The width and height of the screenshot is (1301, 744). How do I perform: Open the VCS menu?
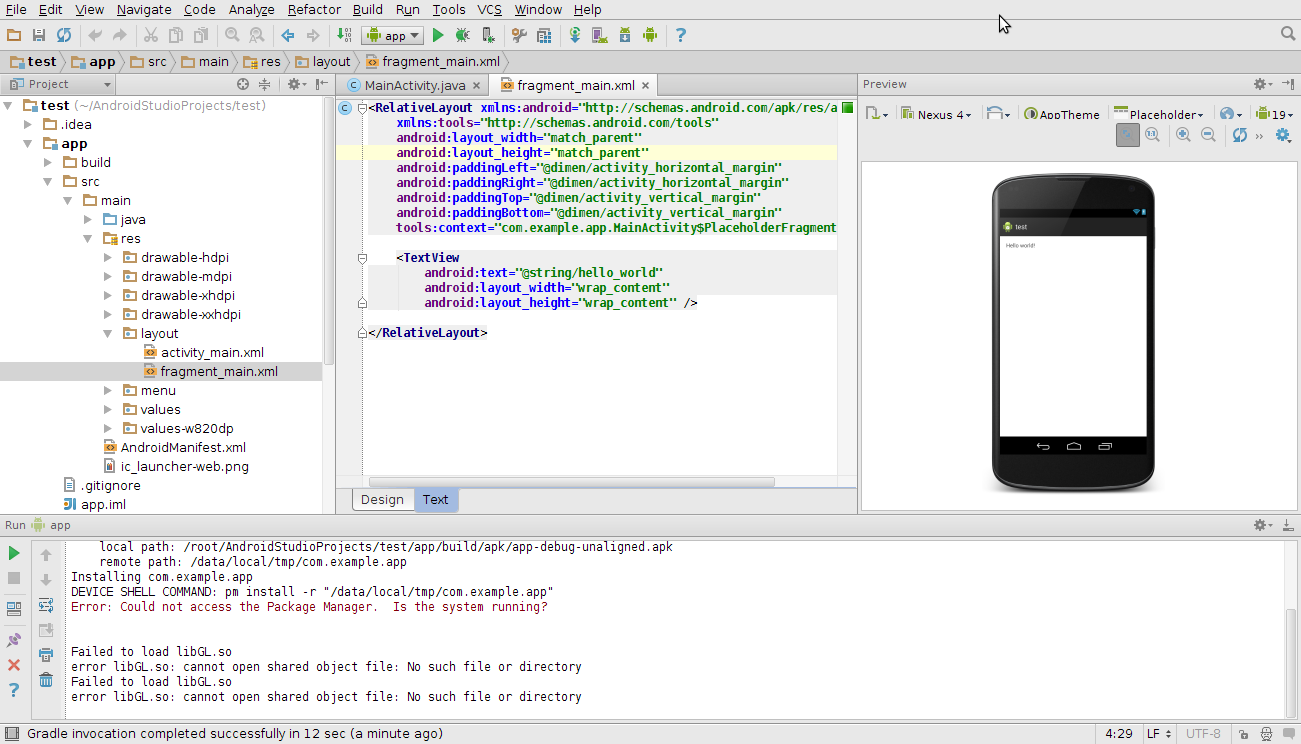[489, 9]
